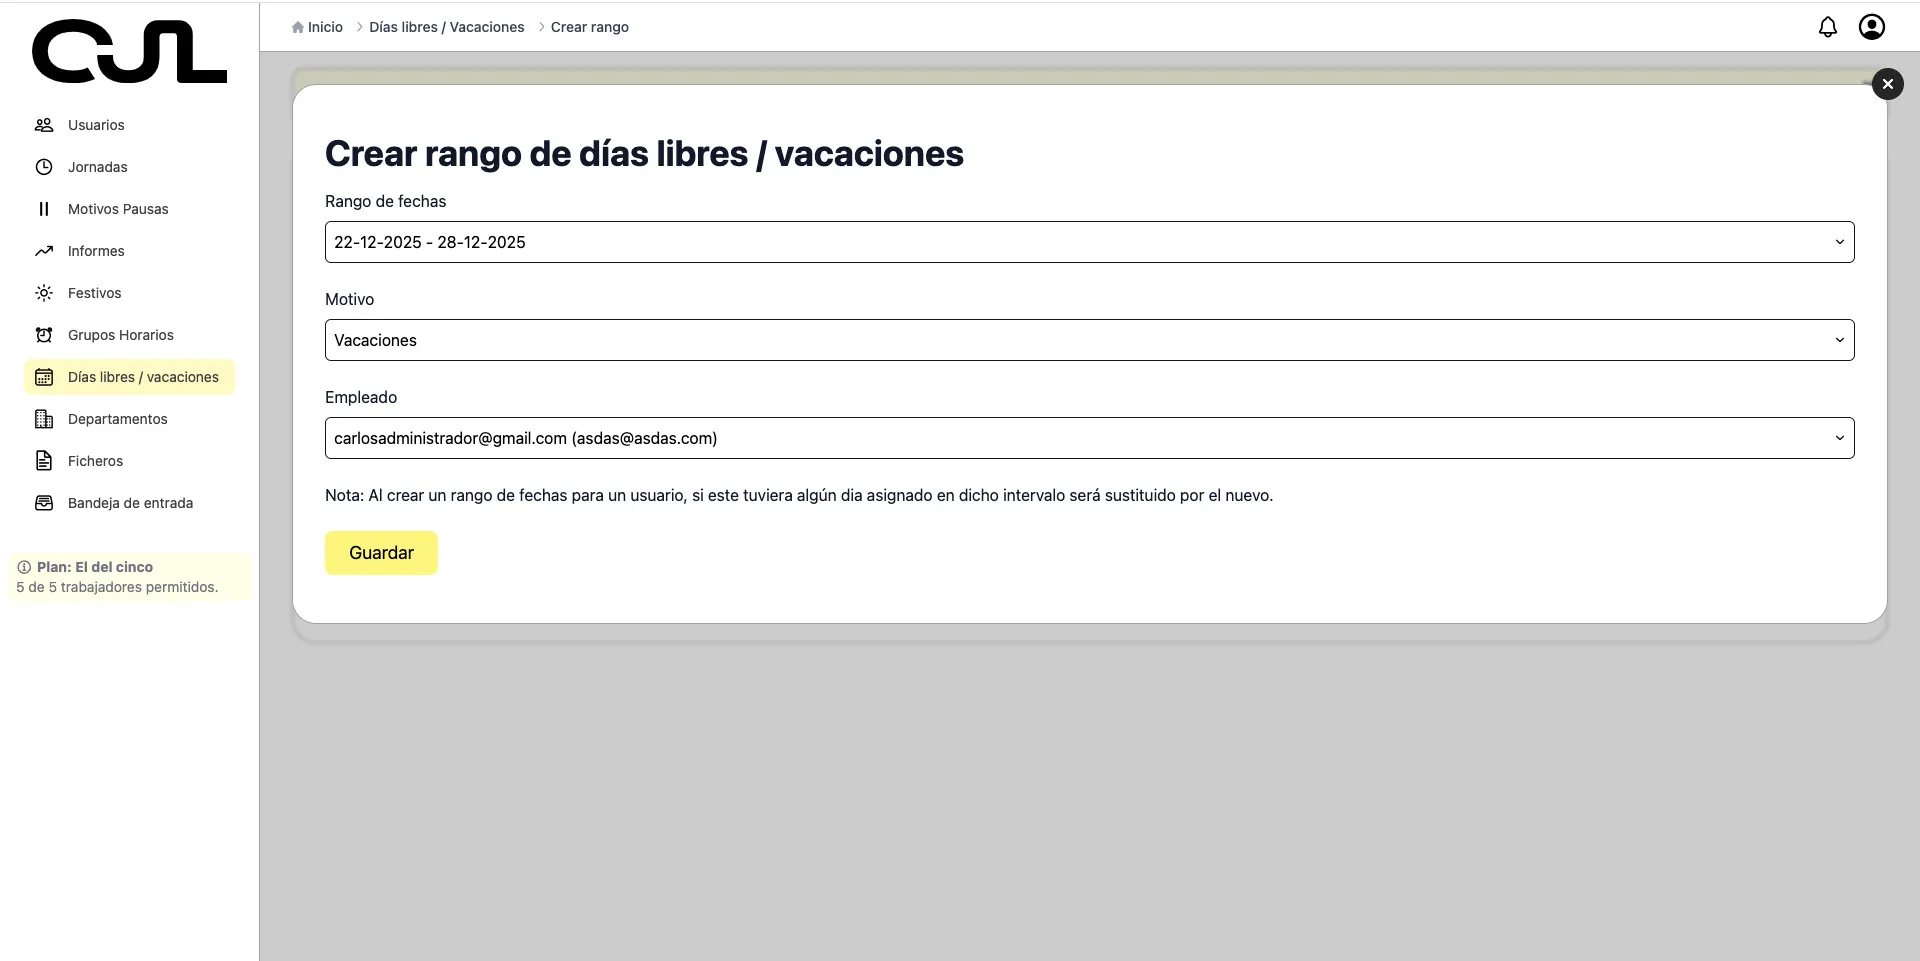Open the Informes chart icon

[44, 251]
